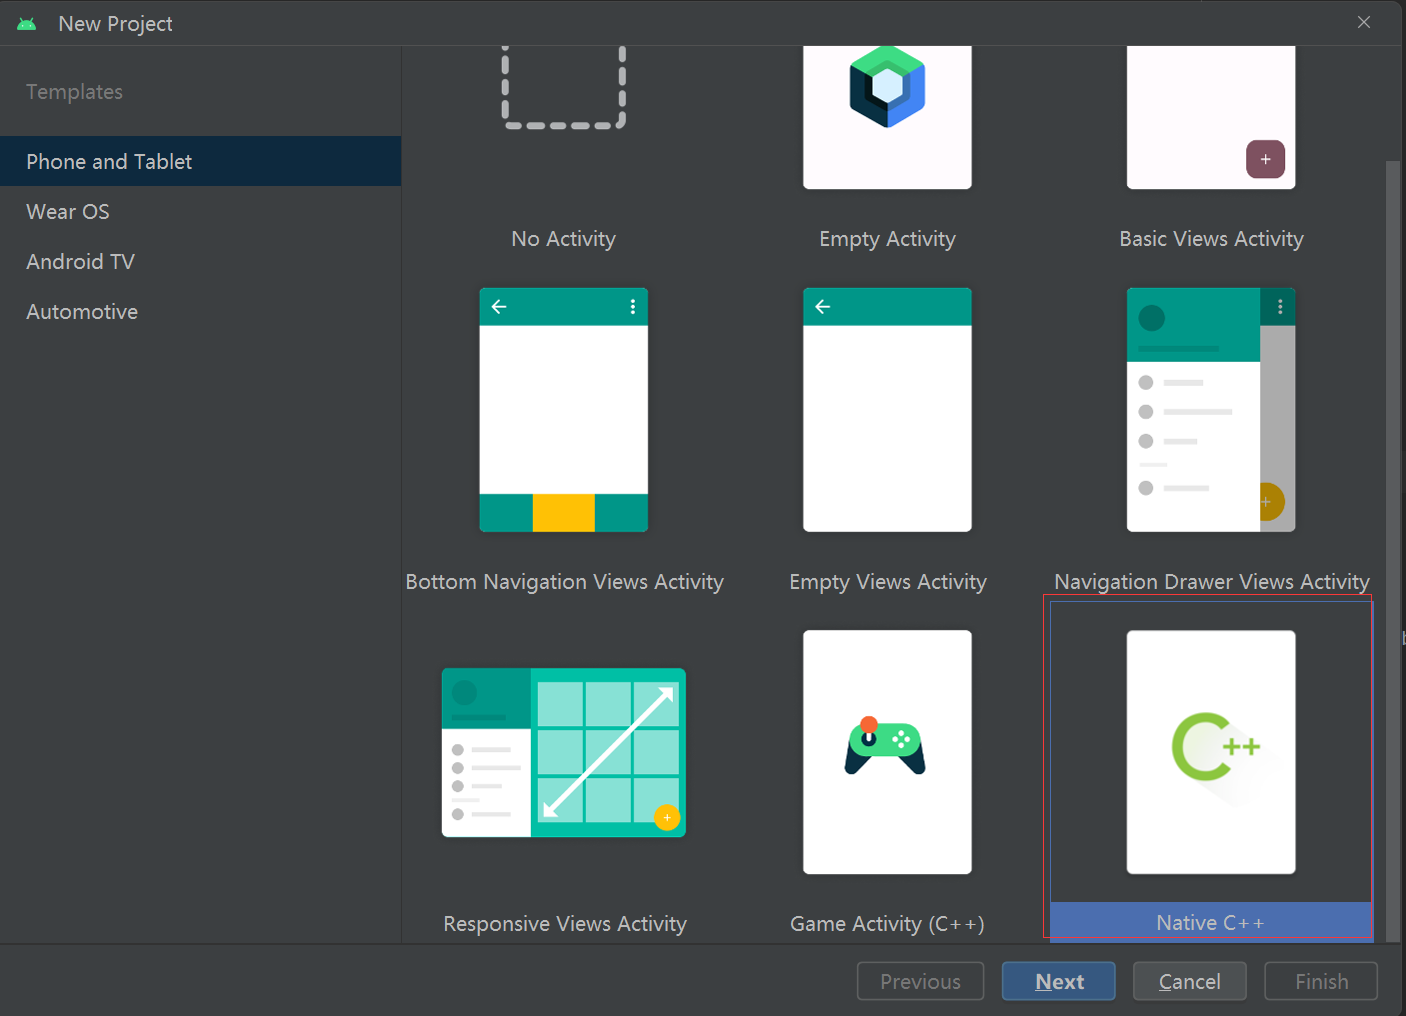1406x1016 pixels.
Task: Select Navigation Drawer Views Activity thumbnail
Action: pyautogui.click(x=1211, y=410)
